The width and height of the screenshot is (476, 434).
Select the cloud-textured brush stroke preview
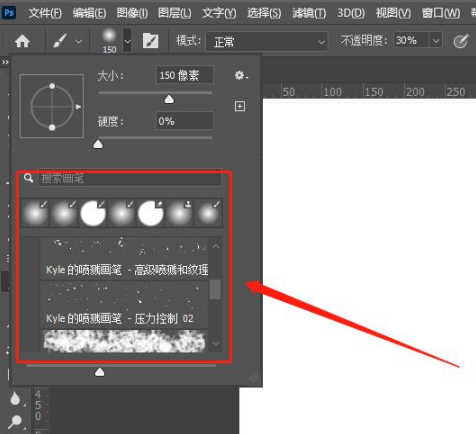(124, 341)
